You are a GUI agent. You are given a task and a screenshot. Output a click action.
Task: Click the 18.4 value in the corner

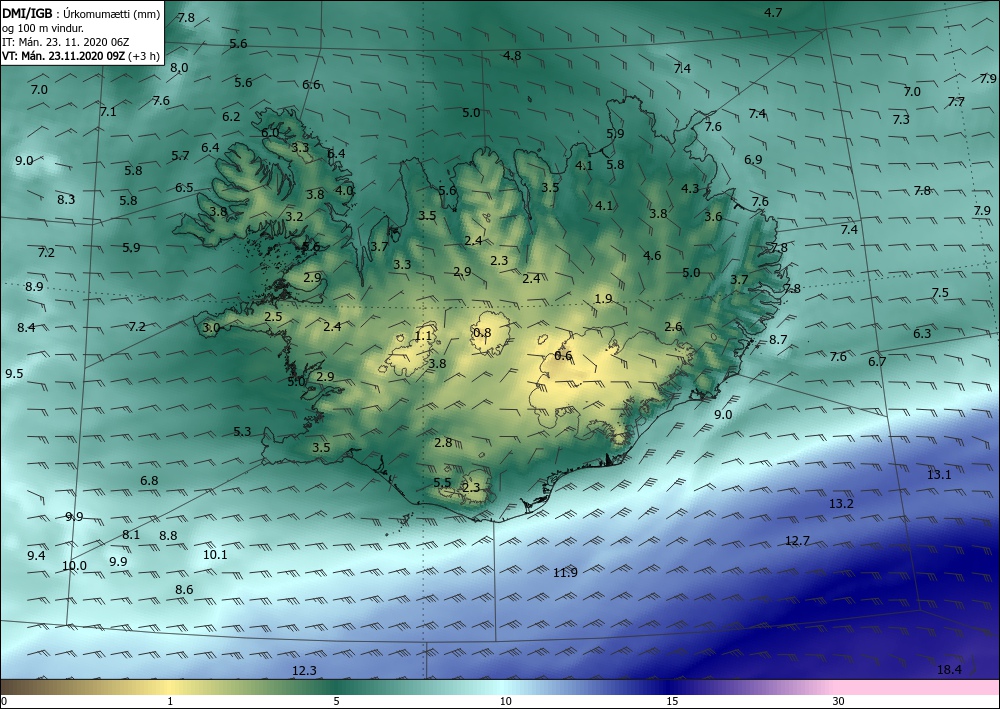pyautogui.click(x=949, y=669)
